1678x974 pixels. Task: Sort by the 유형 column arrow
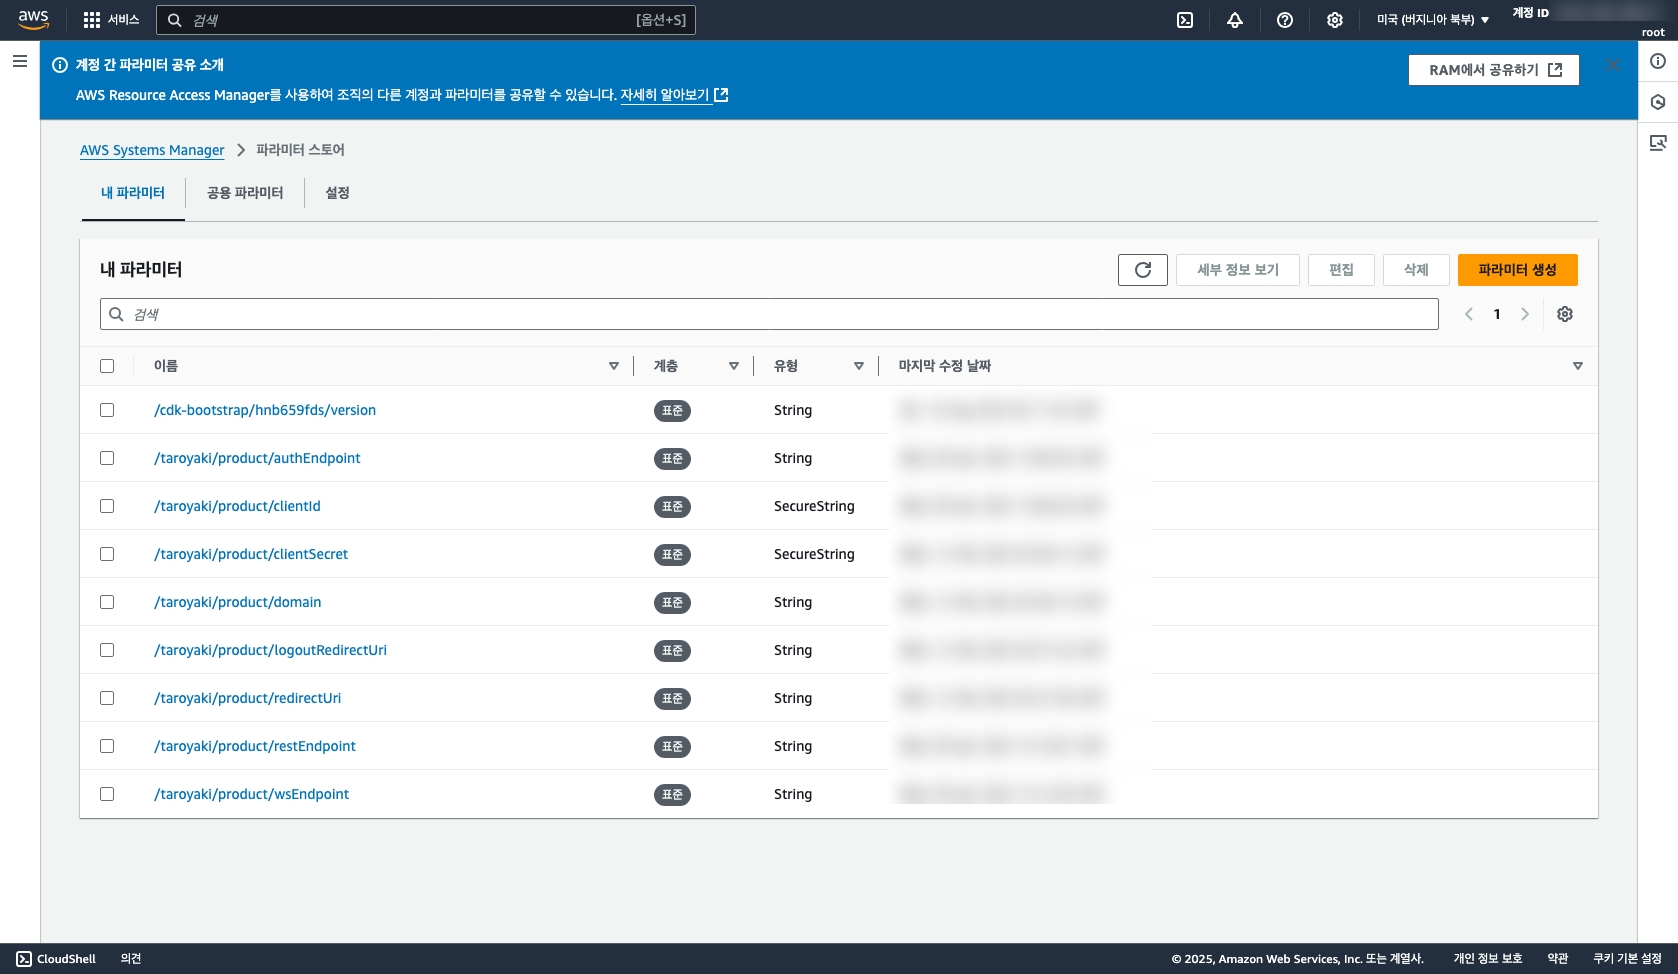click(859, 366)
